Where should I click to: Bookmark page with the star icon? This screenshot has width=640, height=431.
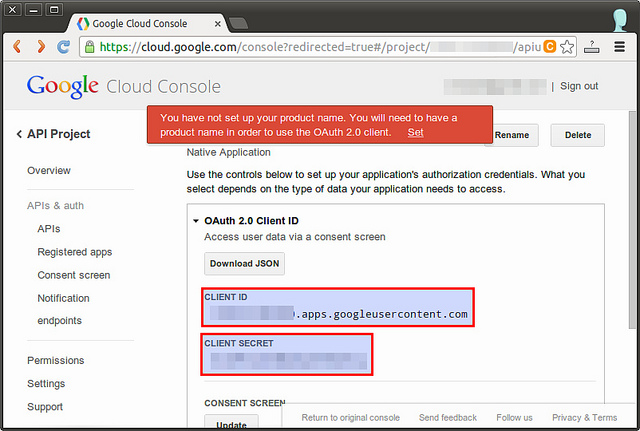click(x=568, y=47)
